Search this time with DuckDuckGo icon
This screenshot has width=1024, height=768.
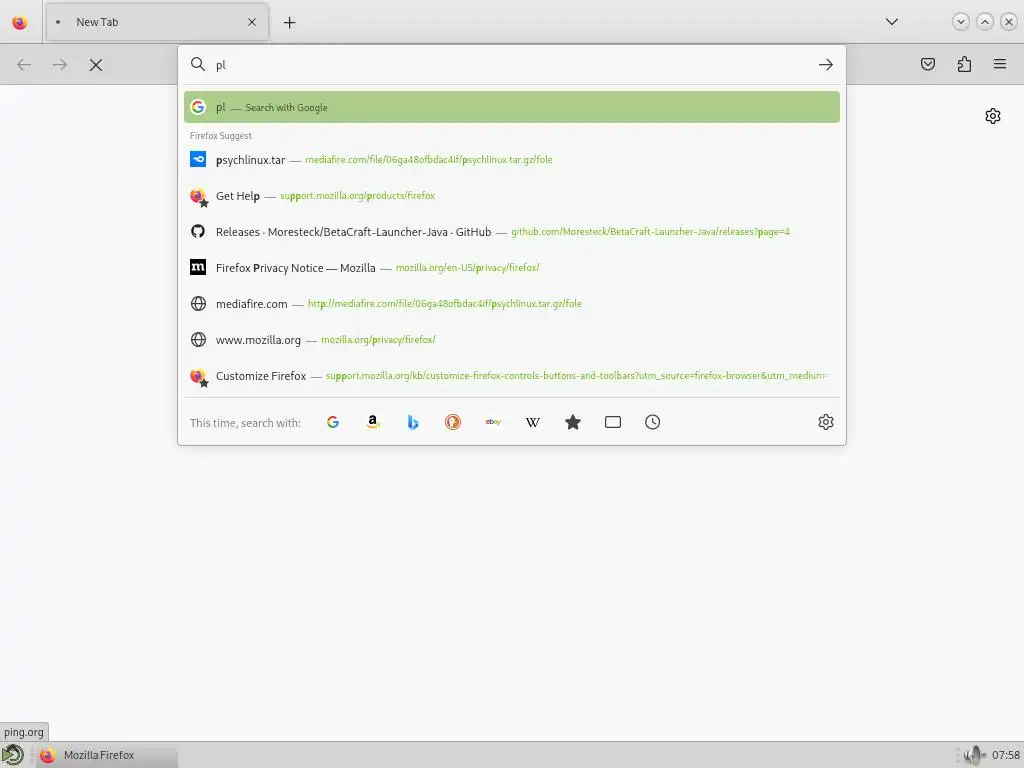(453, 423)
